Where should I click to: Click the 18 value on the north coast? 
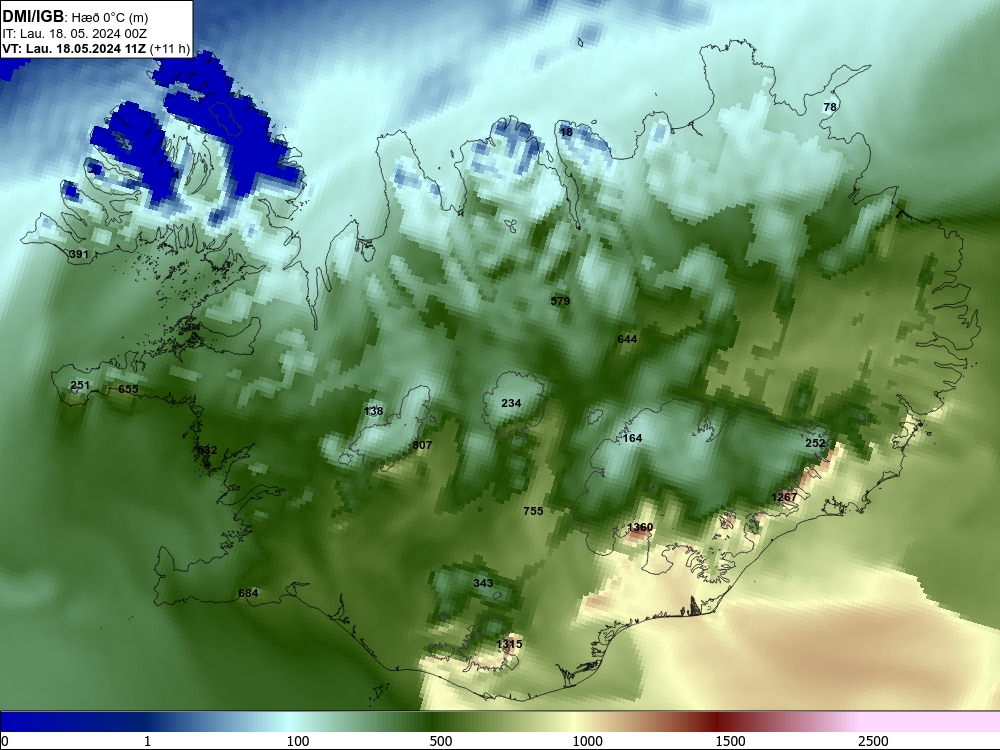coord(566,133)
